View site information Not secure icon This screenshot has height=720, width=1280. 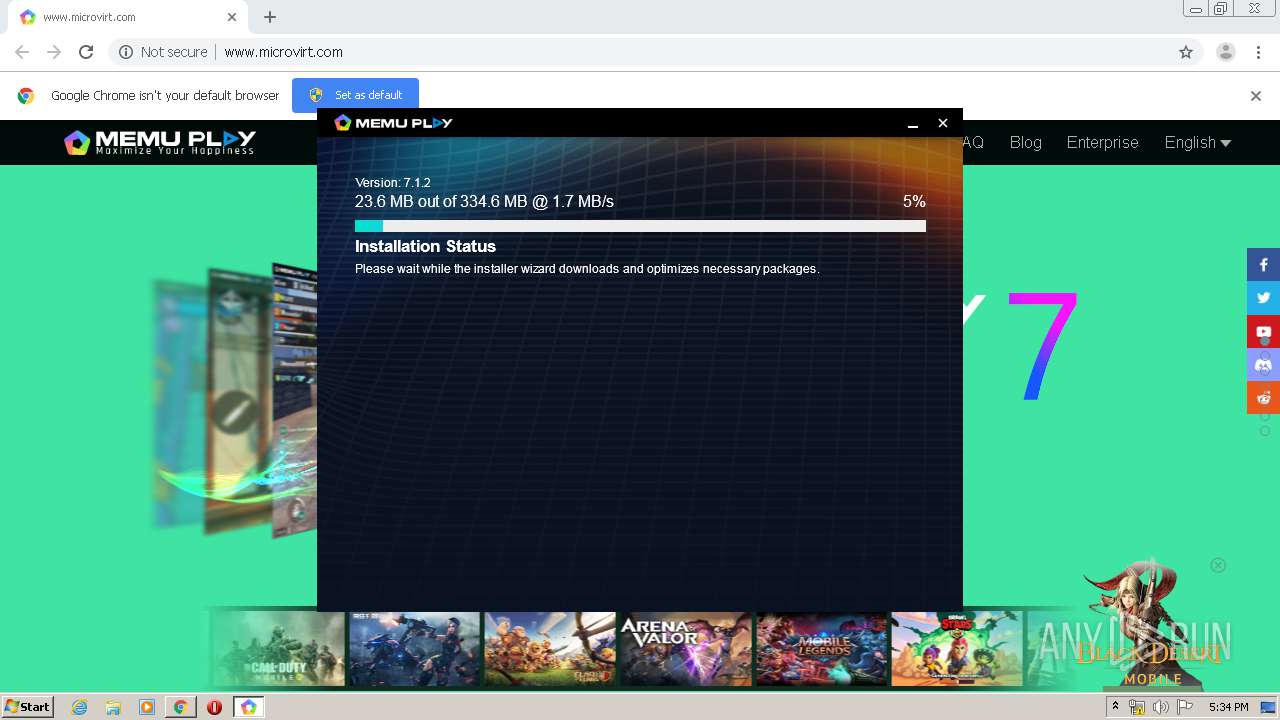pos(126,52)
